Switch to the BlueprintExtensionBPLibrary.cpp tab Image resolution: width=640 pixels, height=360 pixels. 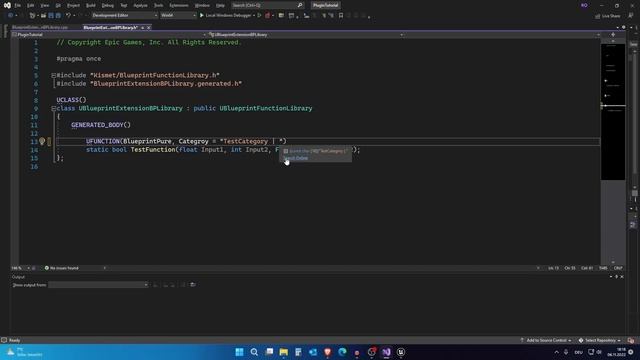click(40, 27)
